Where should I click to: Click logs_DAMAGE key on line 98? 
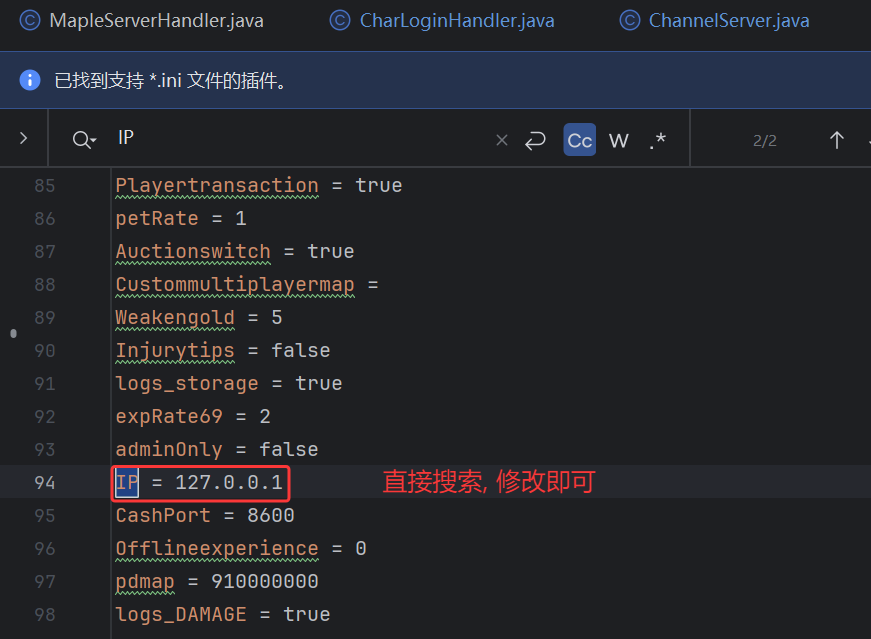point(181,615)
